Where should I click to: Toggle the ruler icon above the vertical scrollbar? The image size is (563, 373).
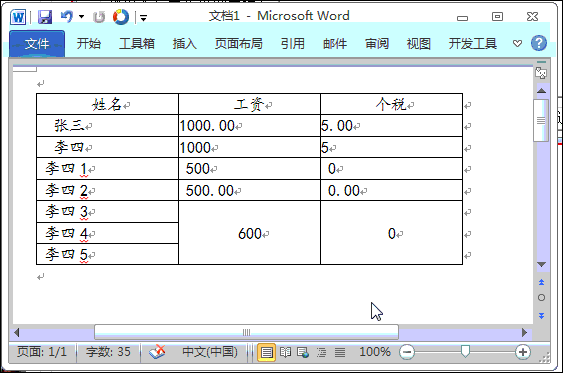pyautogui.click(x=541, y=72)
